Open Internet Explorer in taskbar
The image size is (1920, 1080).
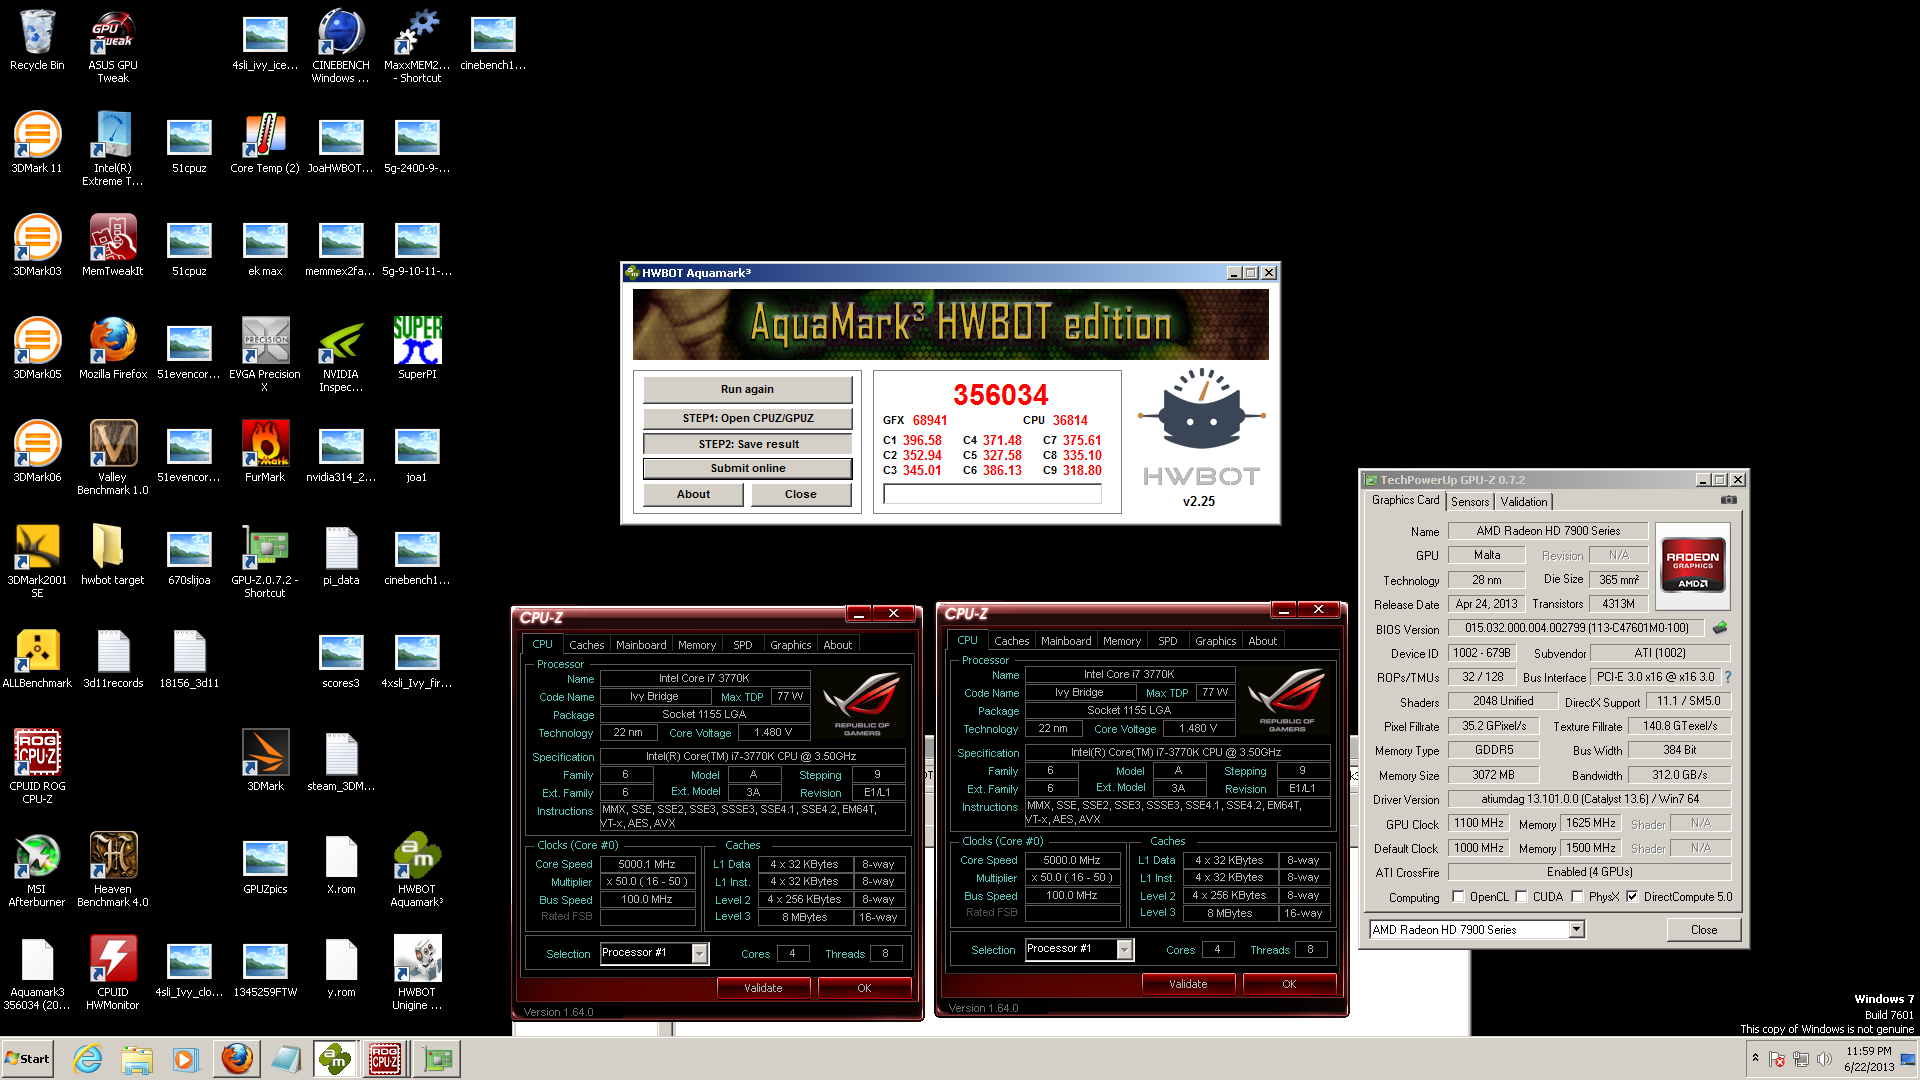pyautogui.click(x=88, y=1058)
